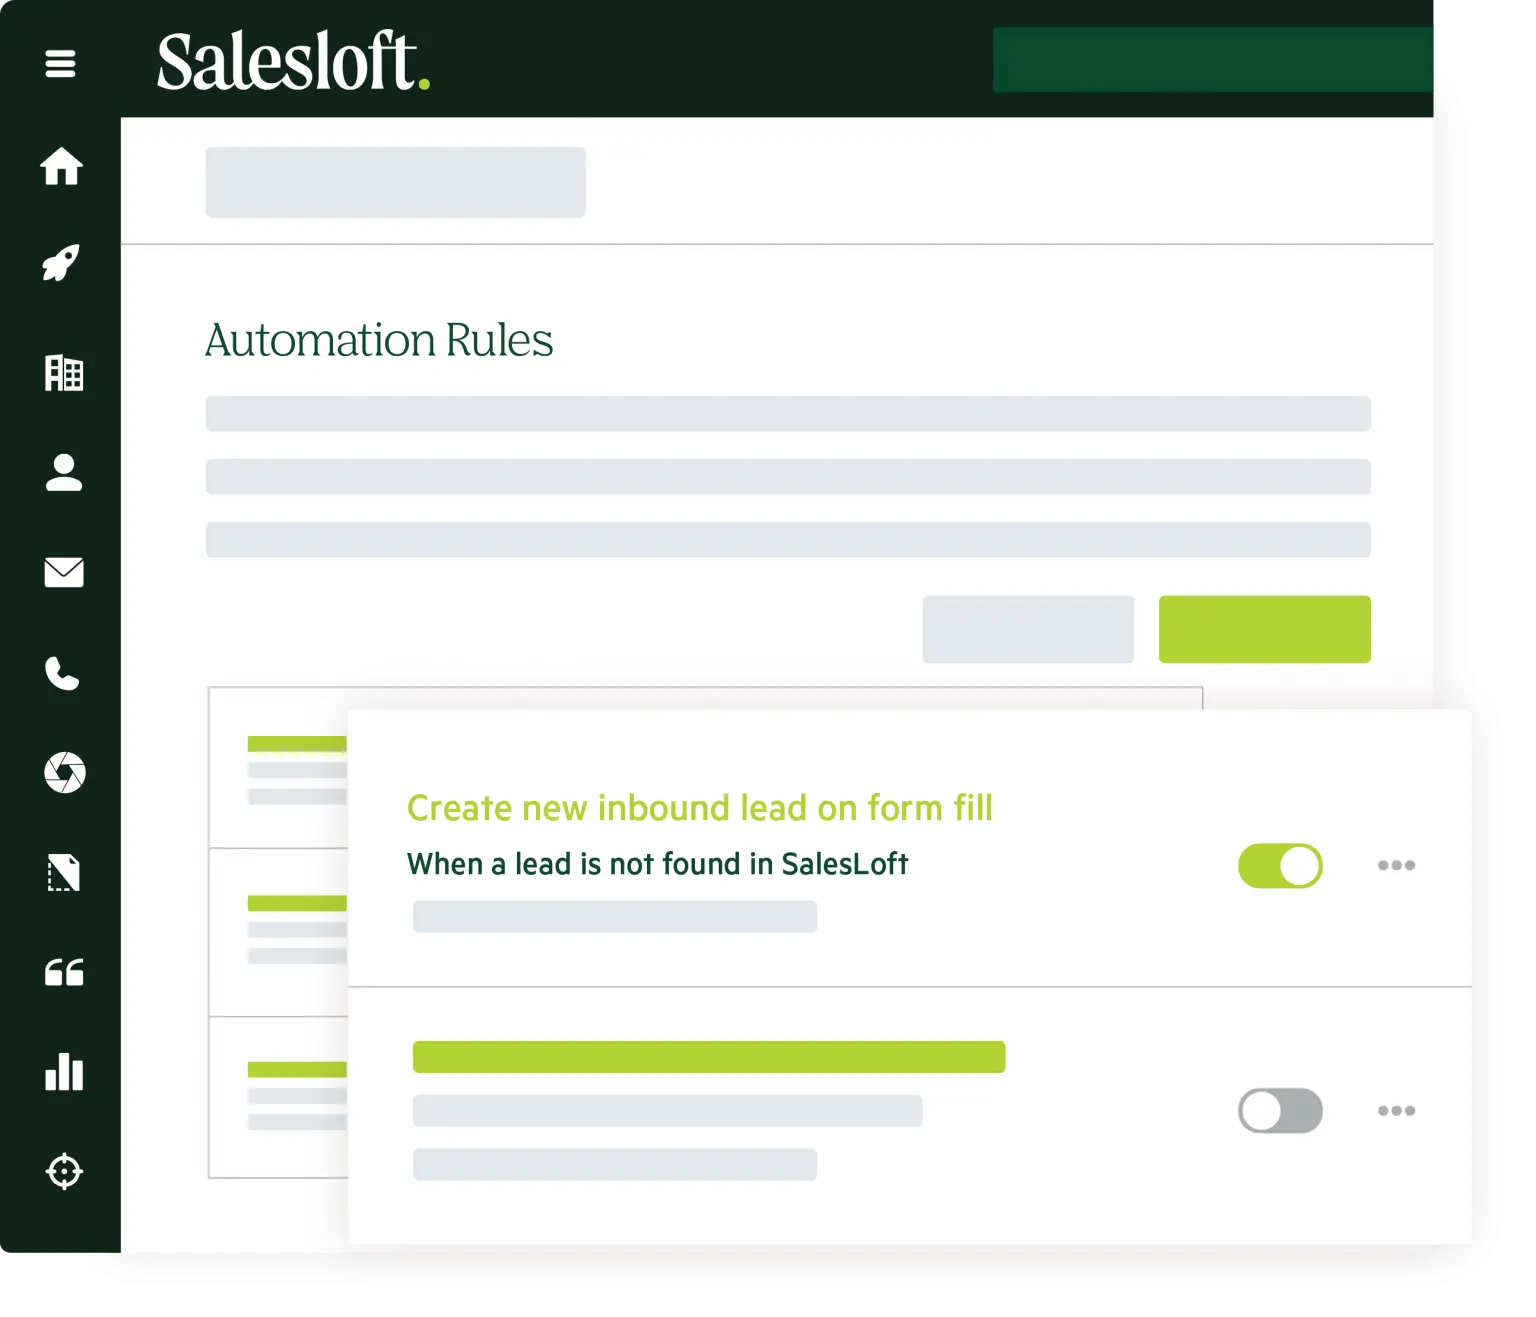Open the hamburger menu in the sidebar

coord(60,64)
